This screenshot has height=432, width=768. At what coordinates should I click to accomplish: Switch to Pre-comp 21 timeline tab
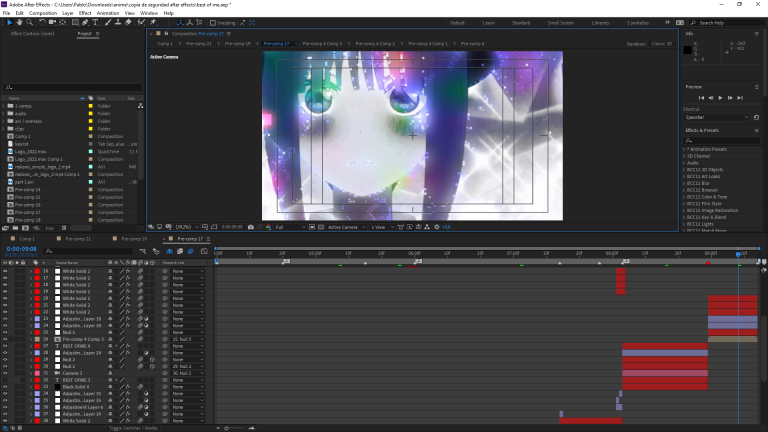[78, 239]
